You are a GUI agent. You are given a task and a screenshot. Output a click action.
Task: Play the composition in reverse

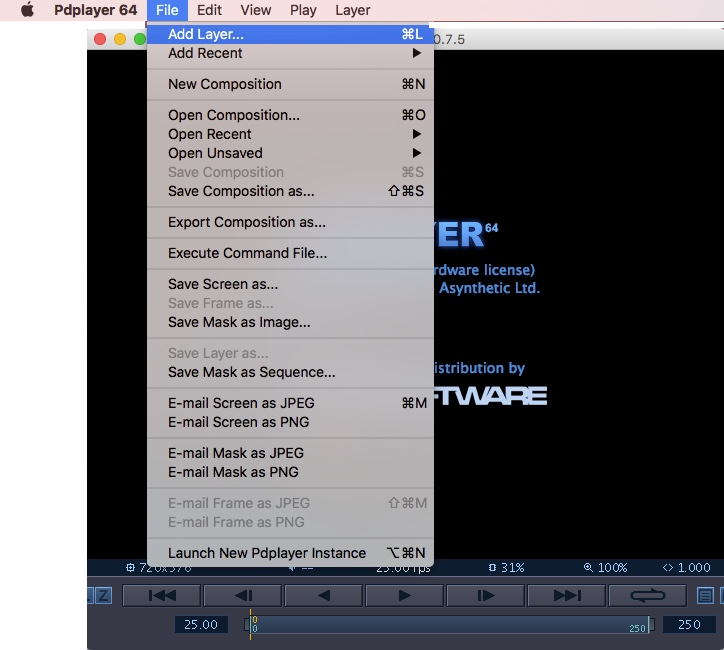click(x=324, y=596)
